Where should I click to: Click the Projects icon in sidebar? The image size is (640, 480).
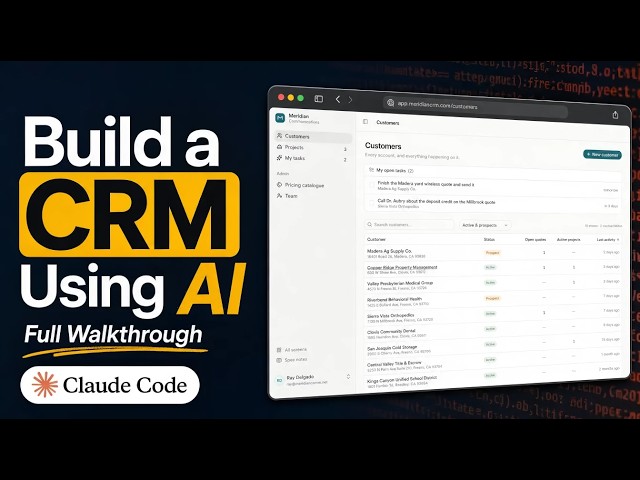pyautogui.click(x=279, y=147)
